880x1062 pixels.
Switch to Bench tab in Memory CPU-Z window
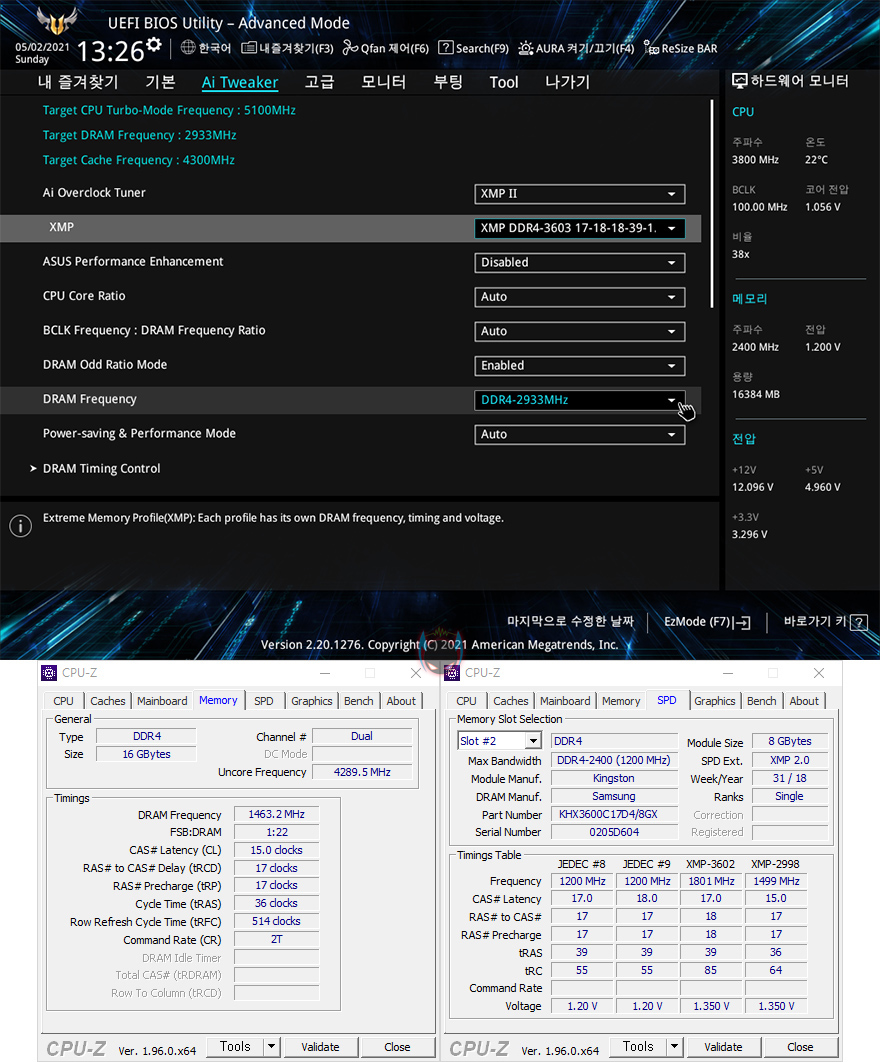(358, 701)
